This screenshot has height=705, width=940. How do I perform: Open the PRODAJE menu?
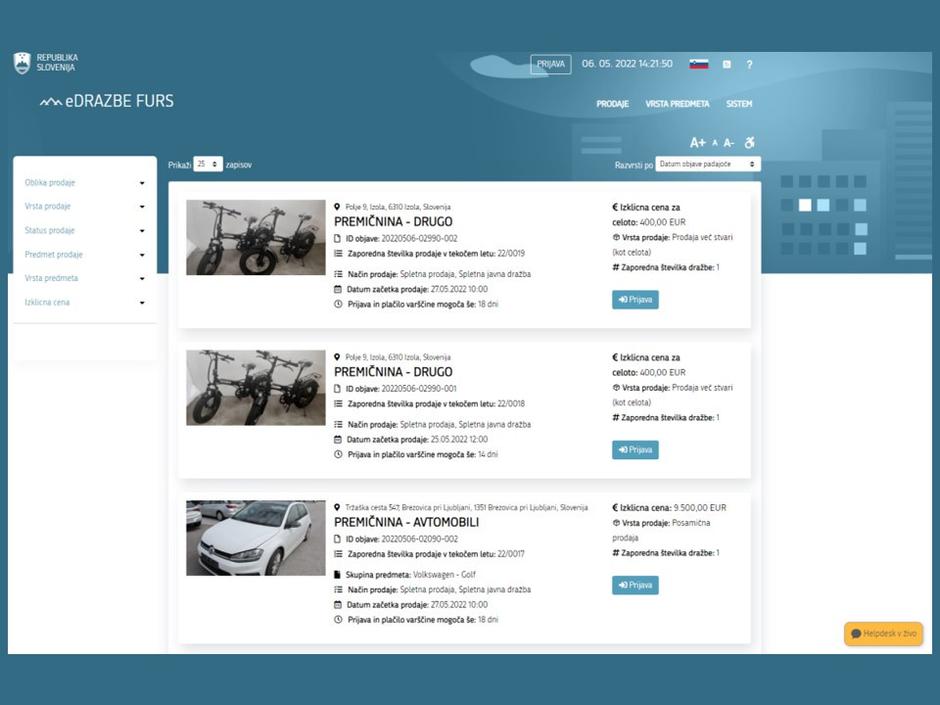click(612, 104)
